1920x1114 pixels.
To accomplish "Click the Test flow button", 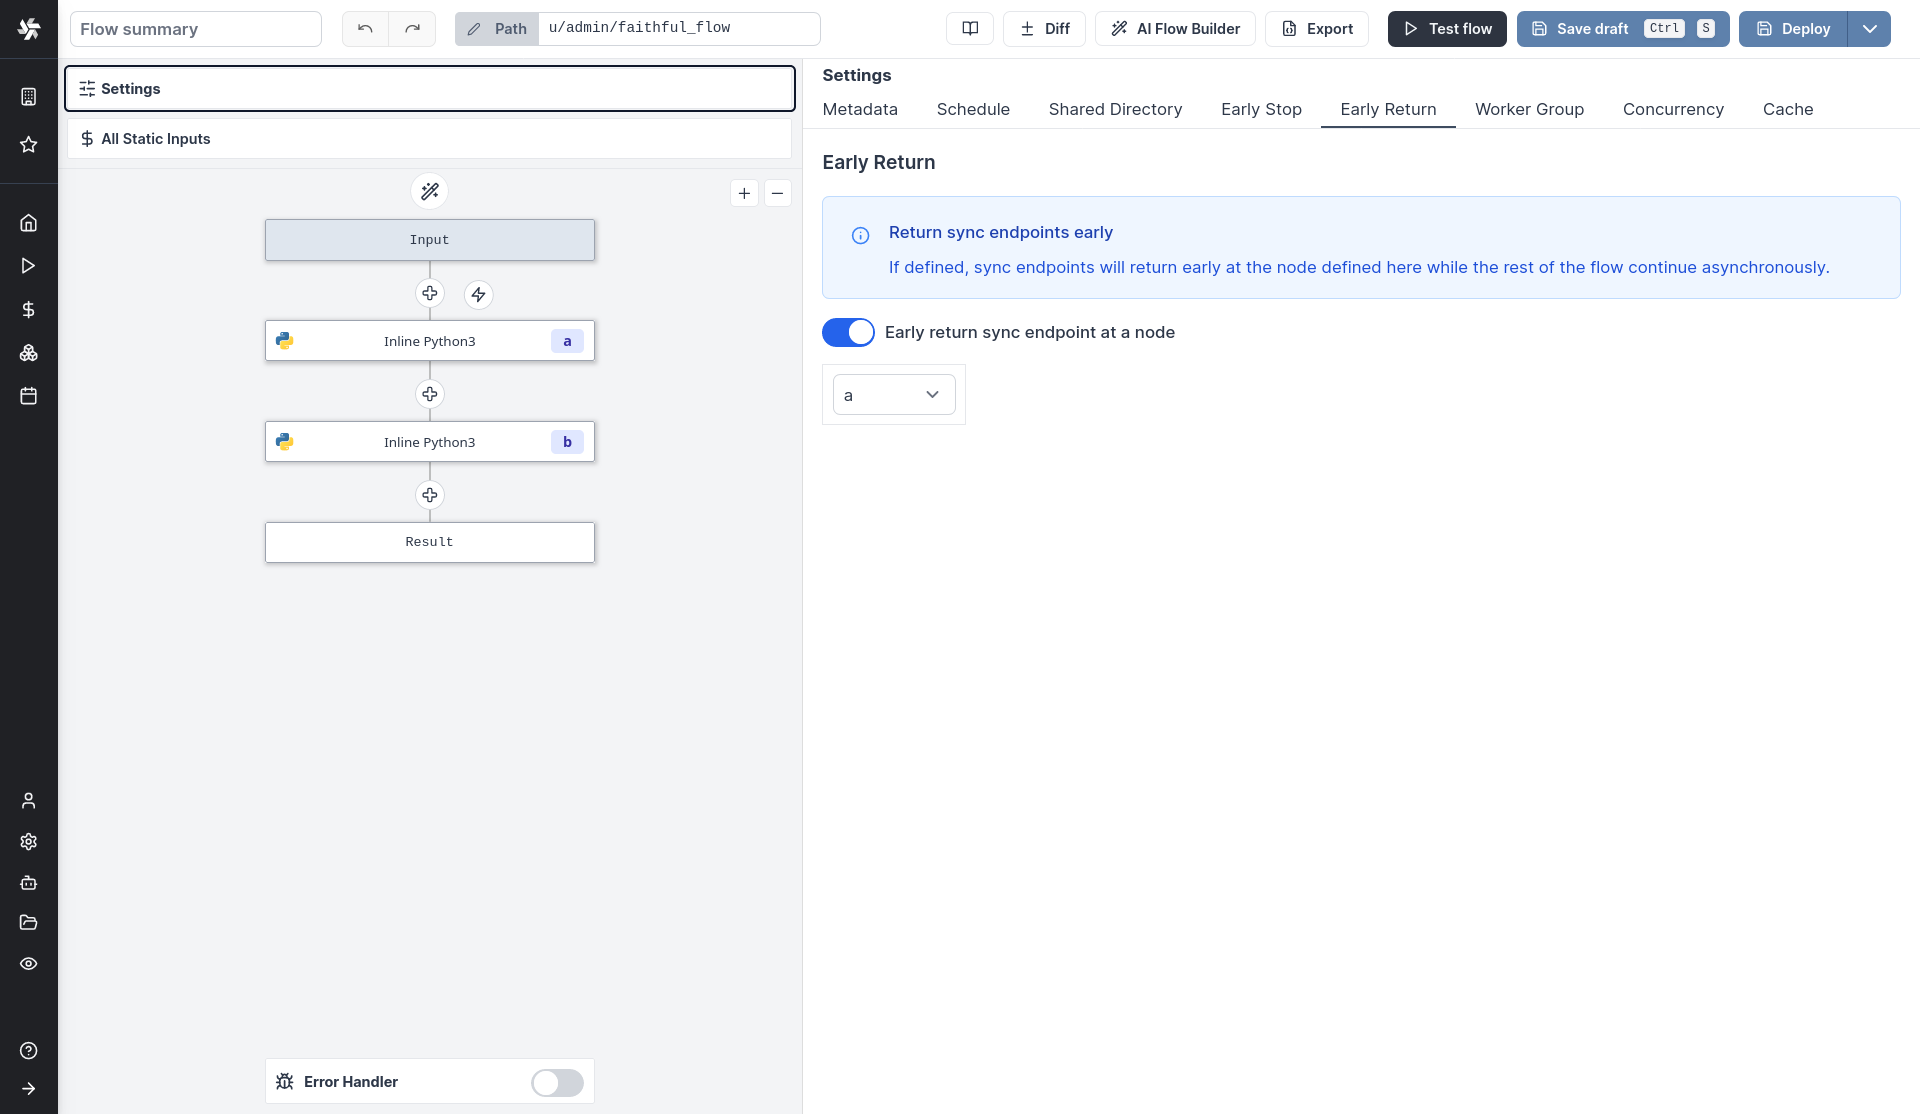I will [x=1446, y=29].
